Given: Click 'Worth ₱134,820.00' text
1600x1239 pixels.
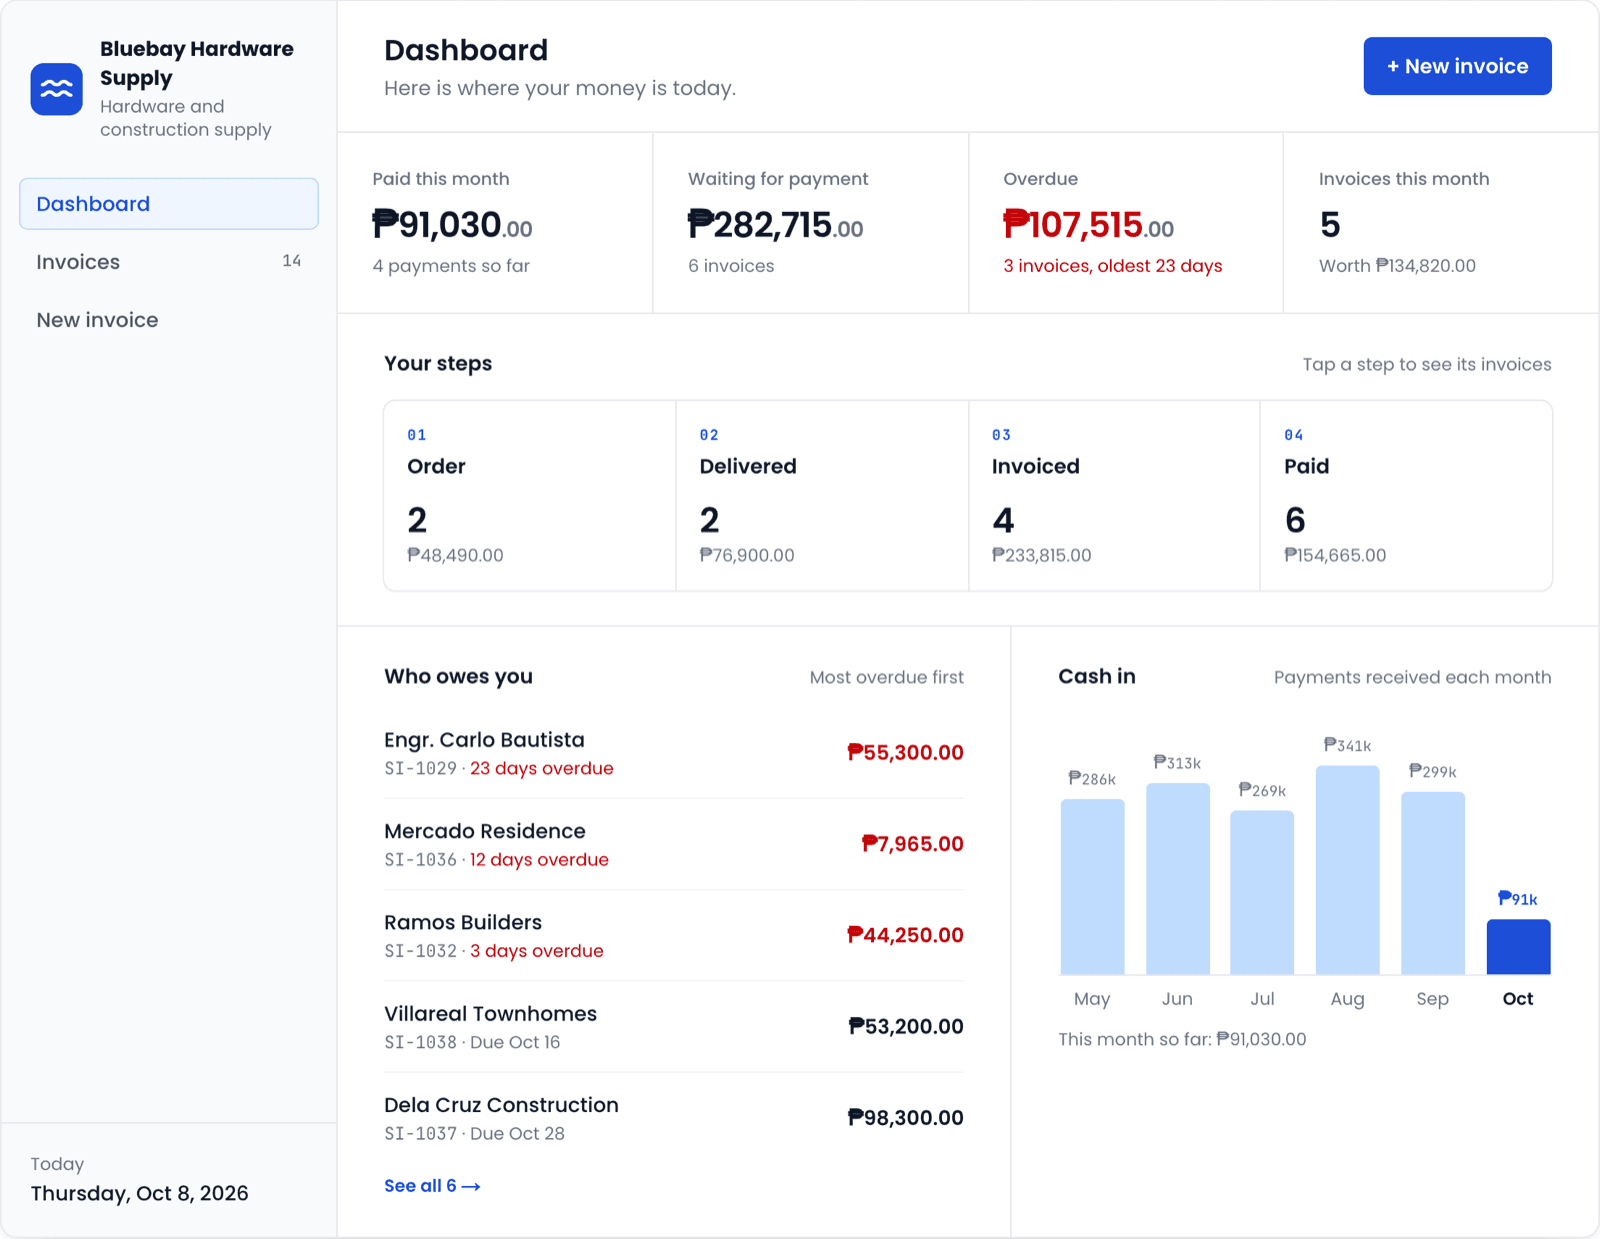Looking at the screenshot, I should (x=1397, y=266).
